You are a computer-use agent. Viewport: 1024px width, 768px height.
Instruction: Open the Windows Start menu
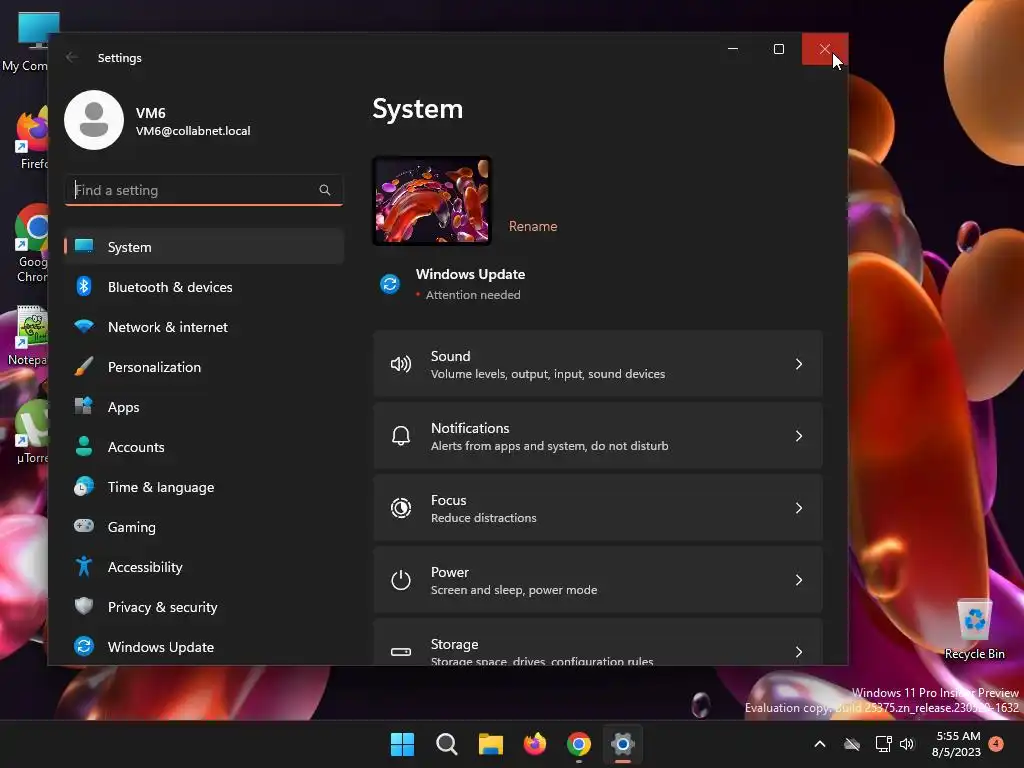402,744
